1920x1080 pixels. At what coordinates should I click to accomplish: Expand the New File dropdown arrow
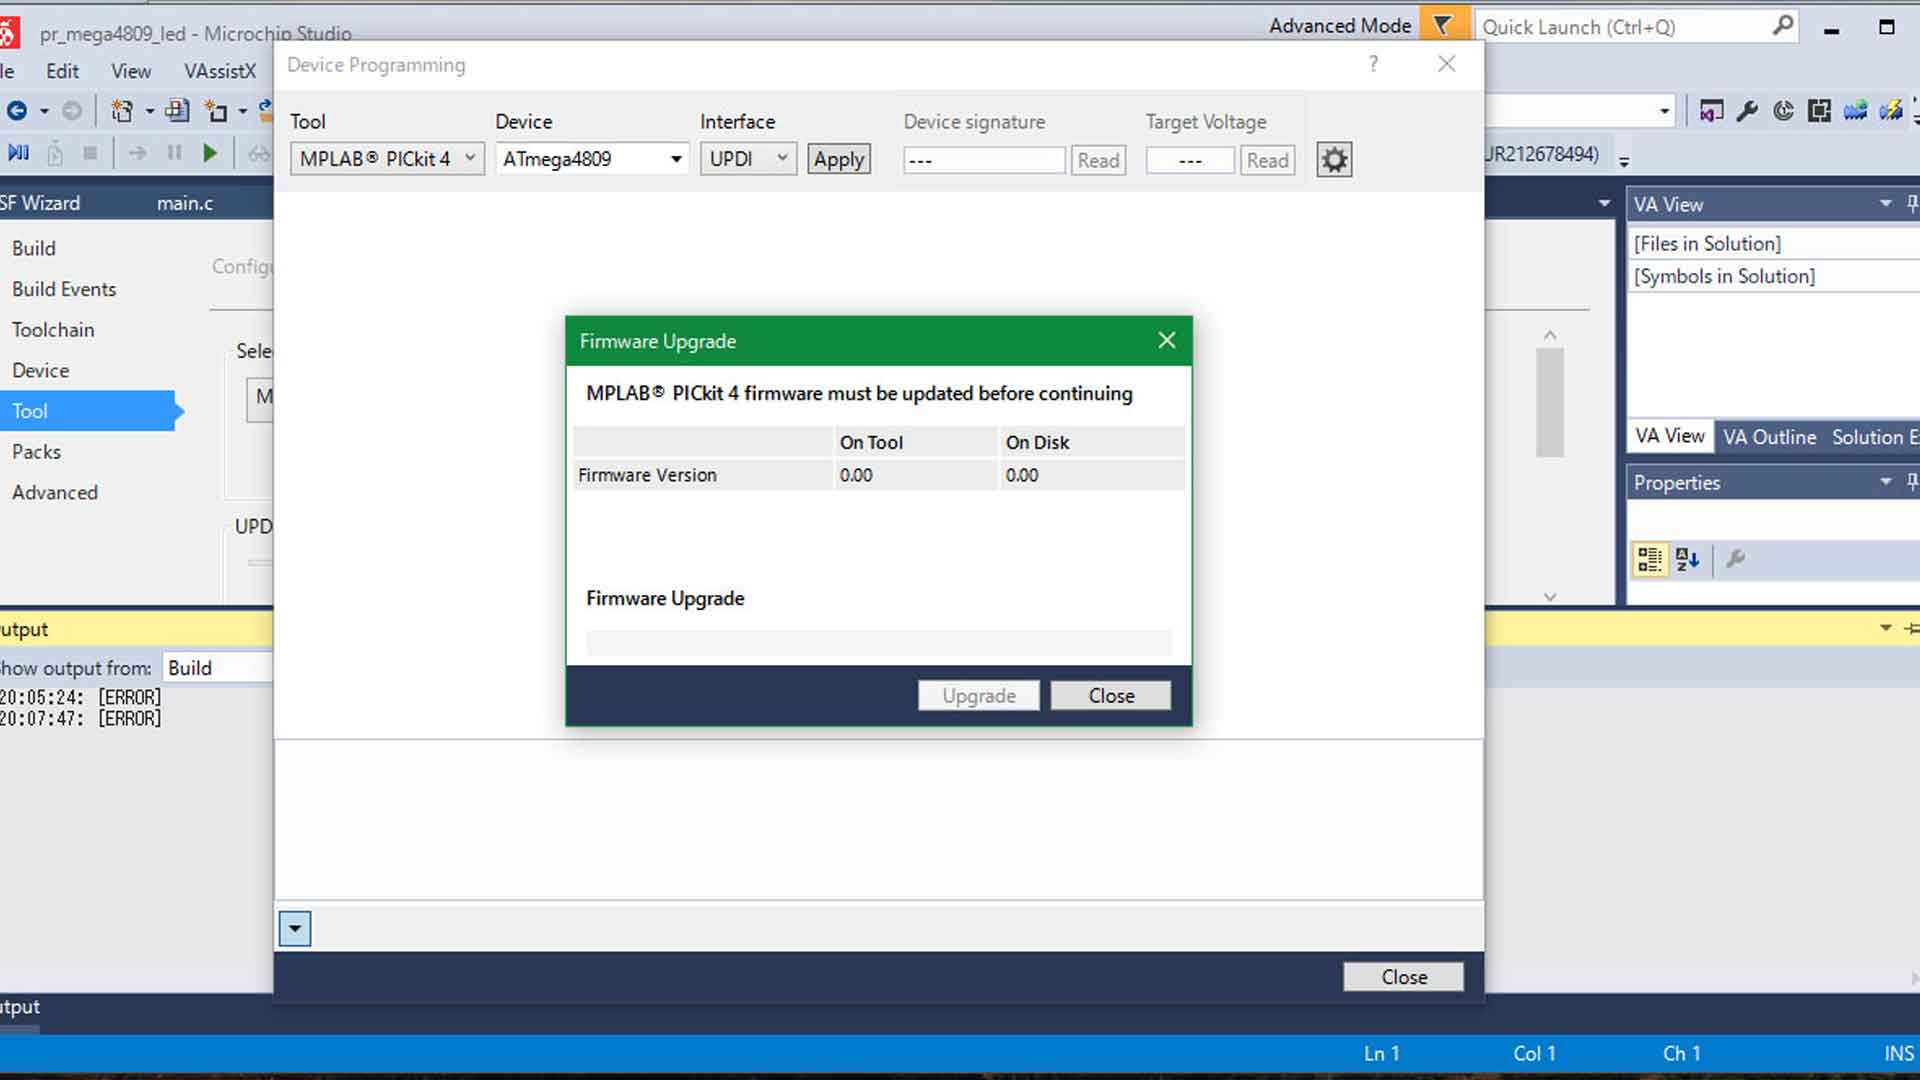pyautogui.click(x=242, y=111)
